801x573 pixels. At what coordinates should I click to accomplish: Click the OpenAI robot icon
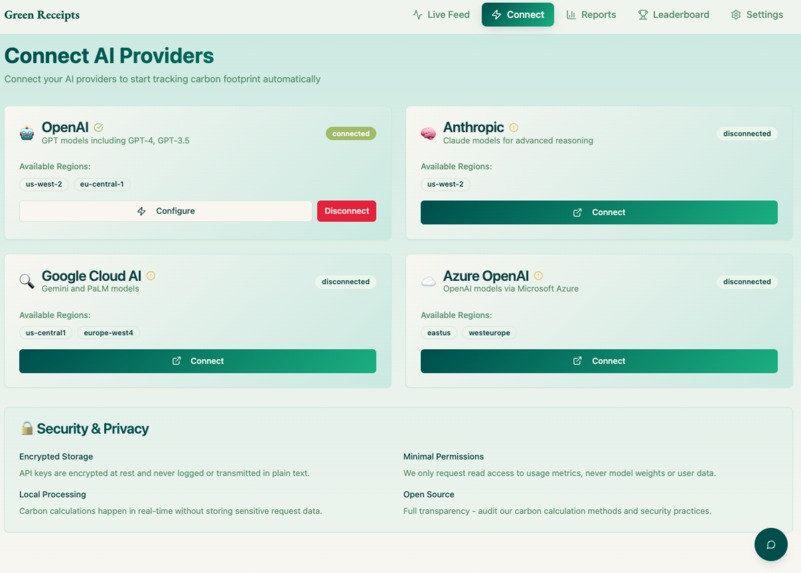[x=27, y=133]
